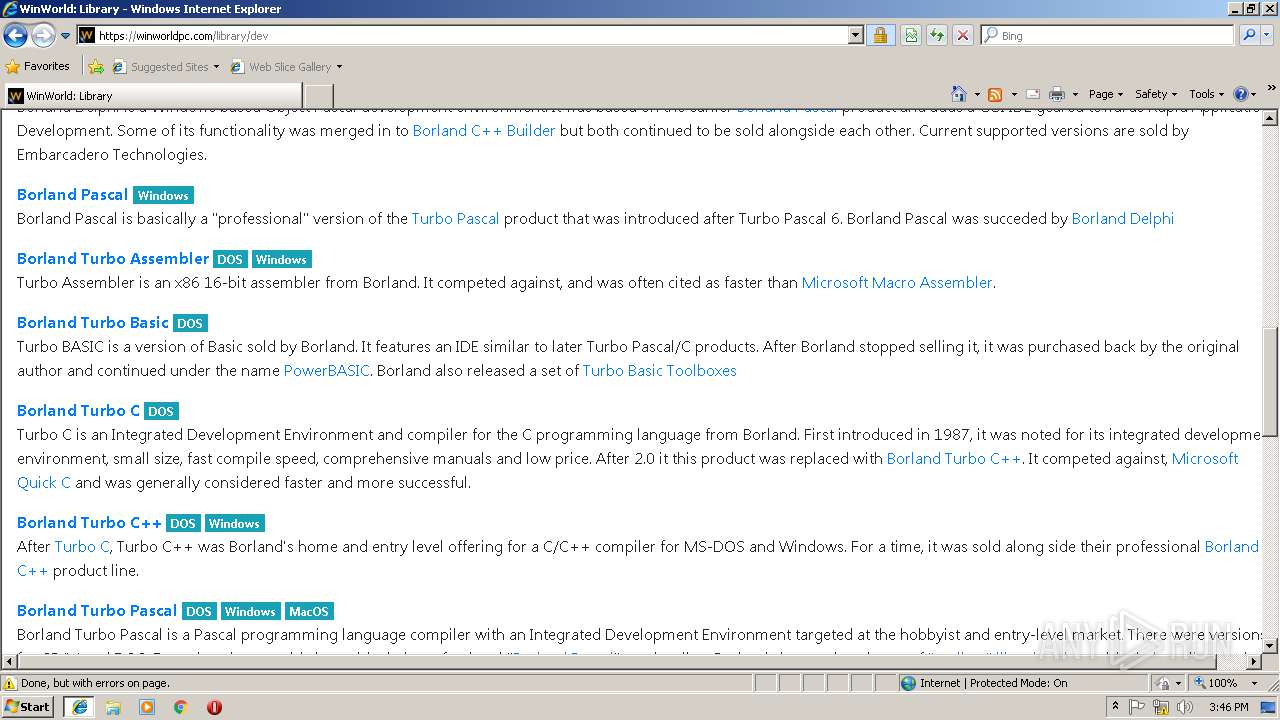
Task: Click the RSS feeds icon
Action: pyautogui.click(x=995, y=94)
